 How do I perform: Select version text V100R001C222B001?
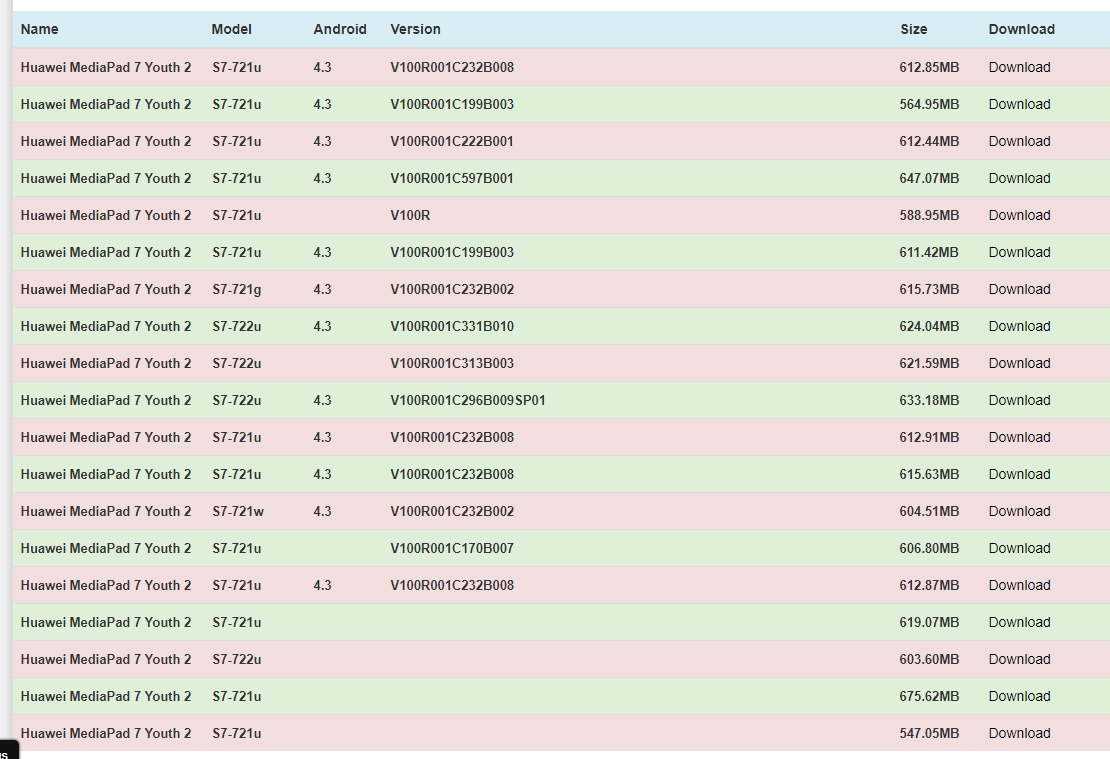click(x=452, y=141)
